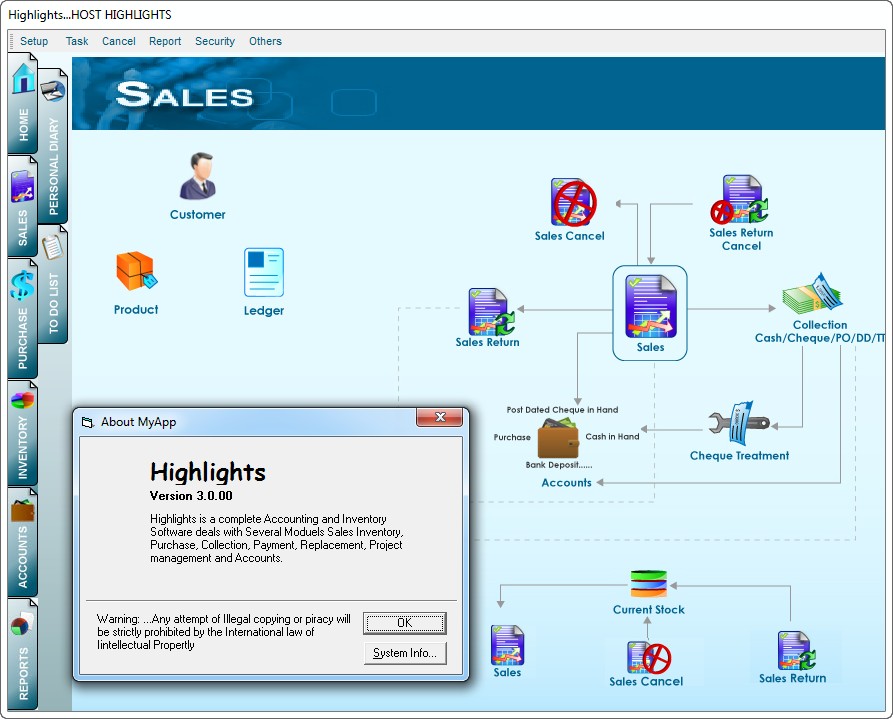The image size is (893, 719).
Task: Open the Others menu
Action: coord(265,41)
